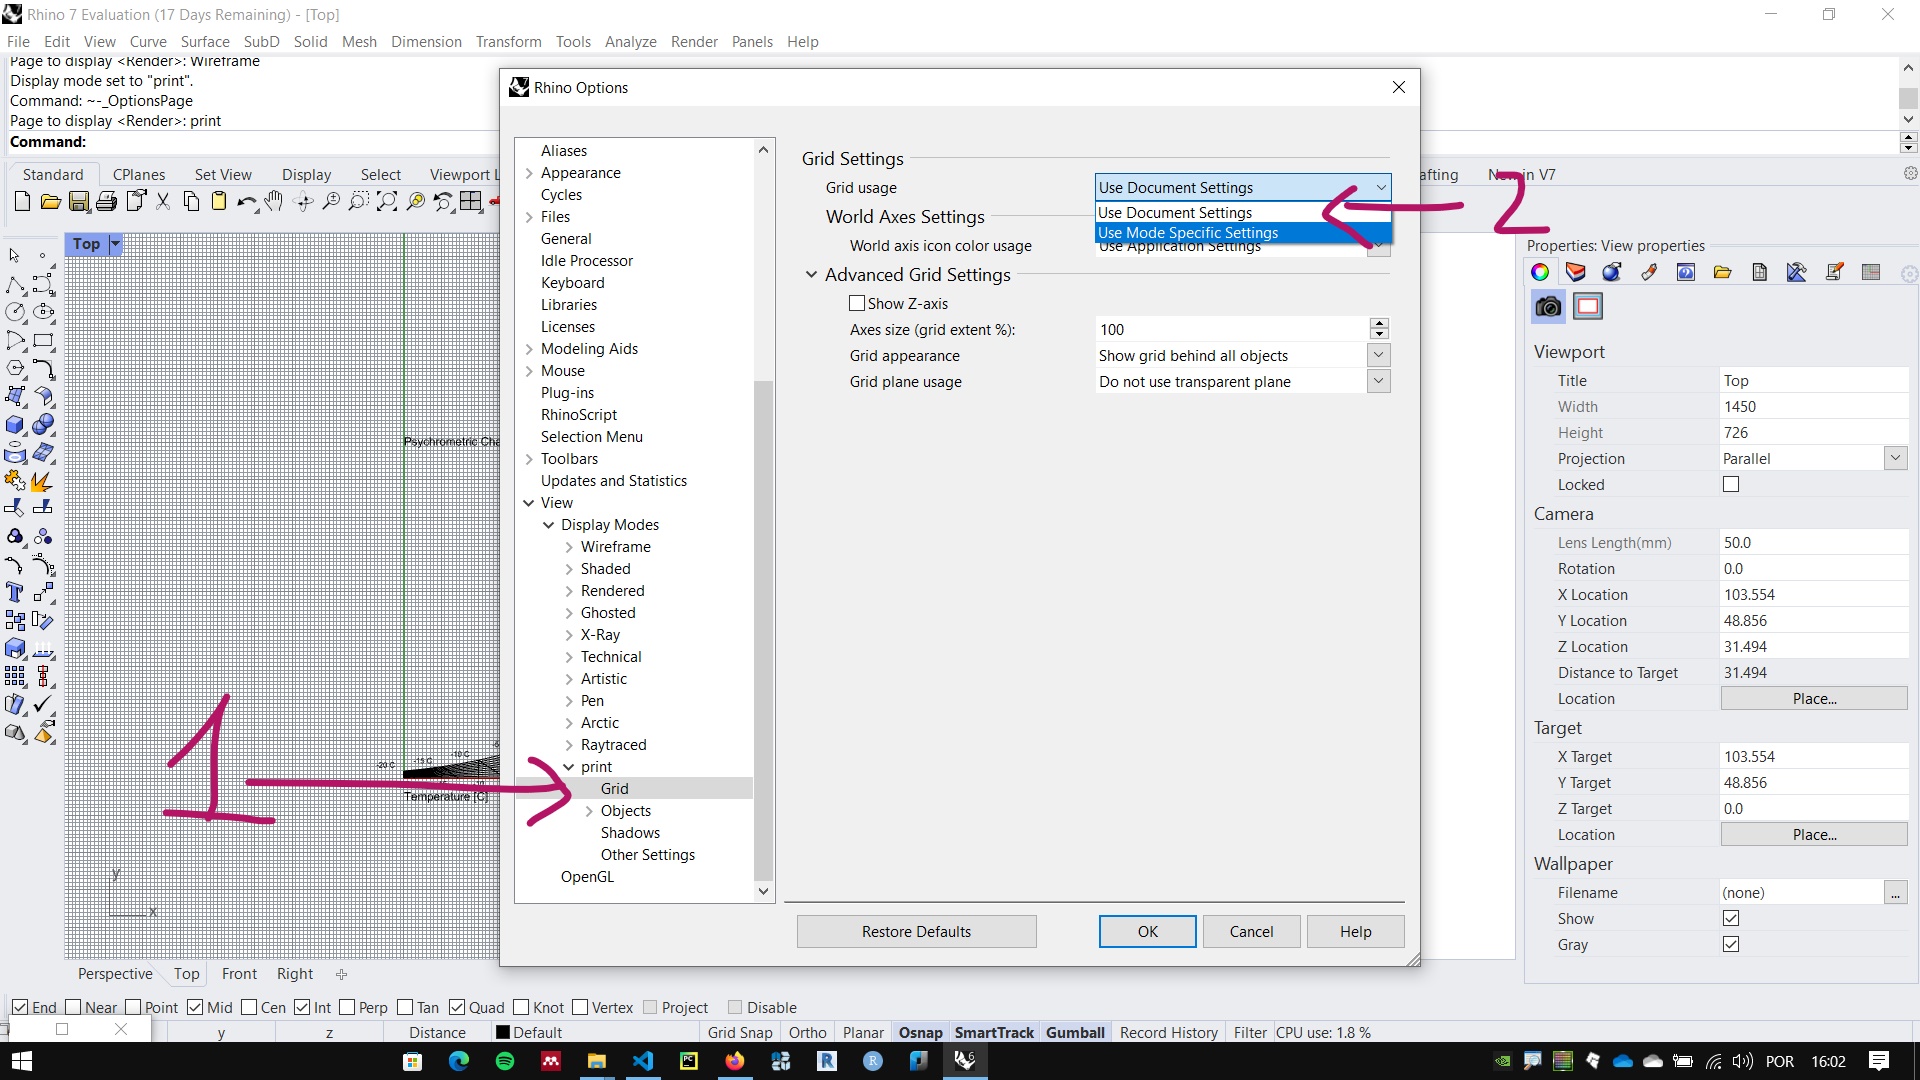This screenshot has width=1920, height=1080.
Task: Expand the Objects node under print
Action: tap(589, 811)
